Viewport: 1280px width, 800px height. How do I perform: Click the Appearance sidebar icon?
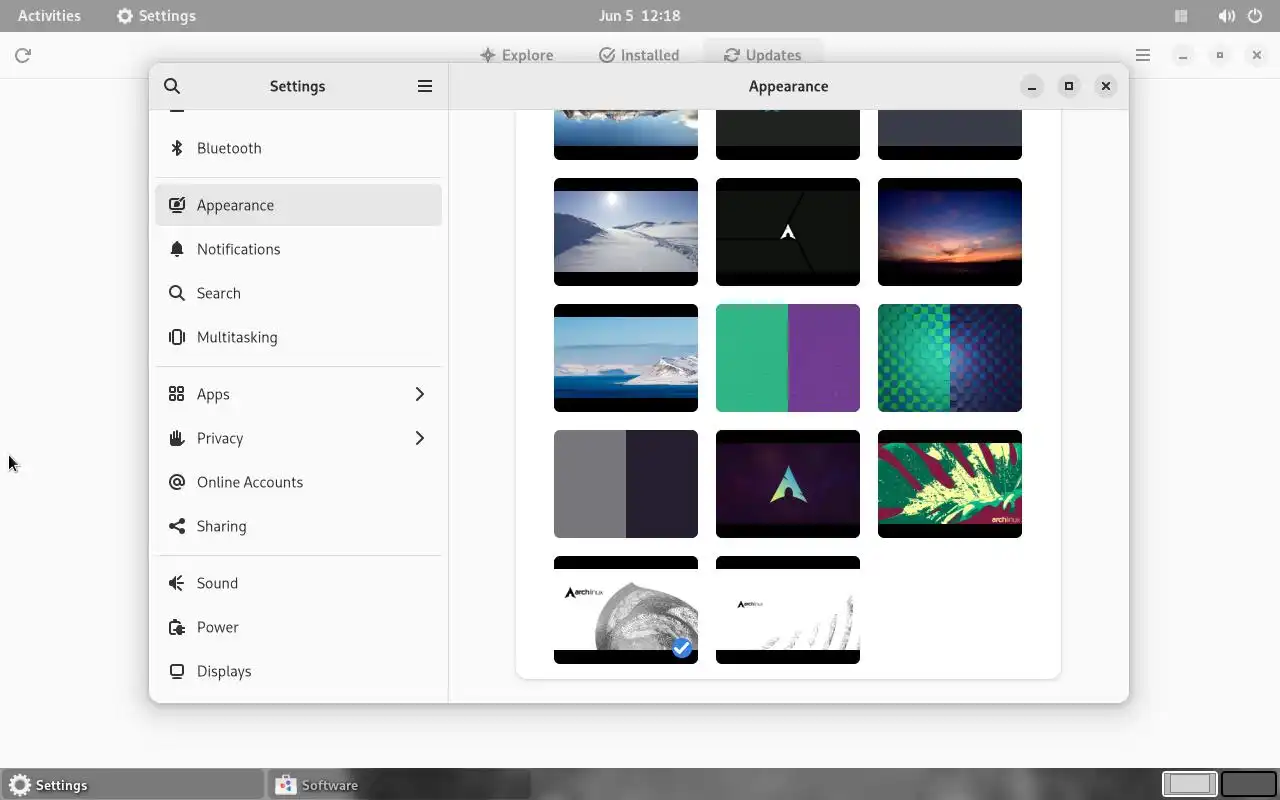[x=177, y=205]
